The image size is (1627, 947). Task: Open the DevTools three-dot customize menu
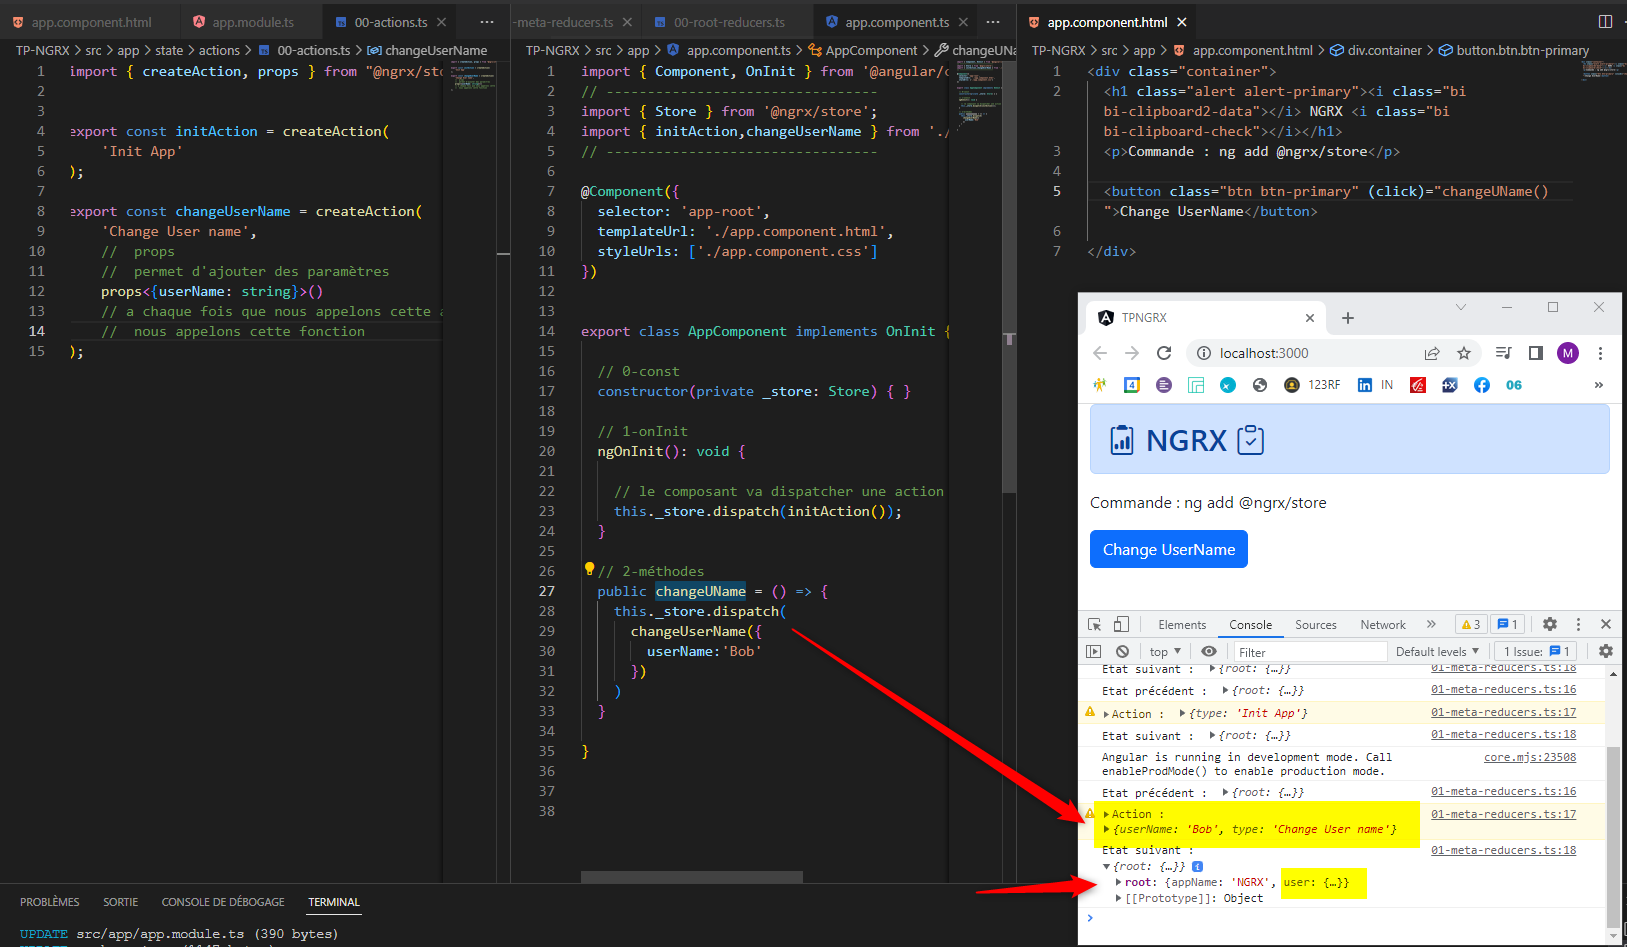click(x=1578, y=624)
